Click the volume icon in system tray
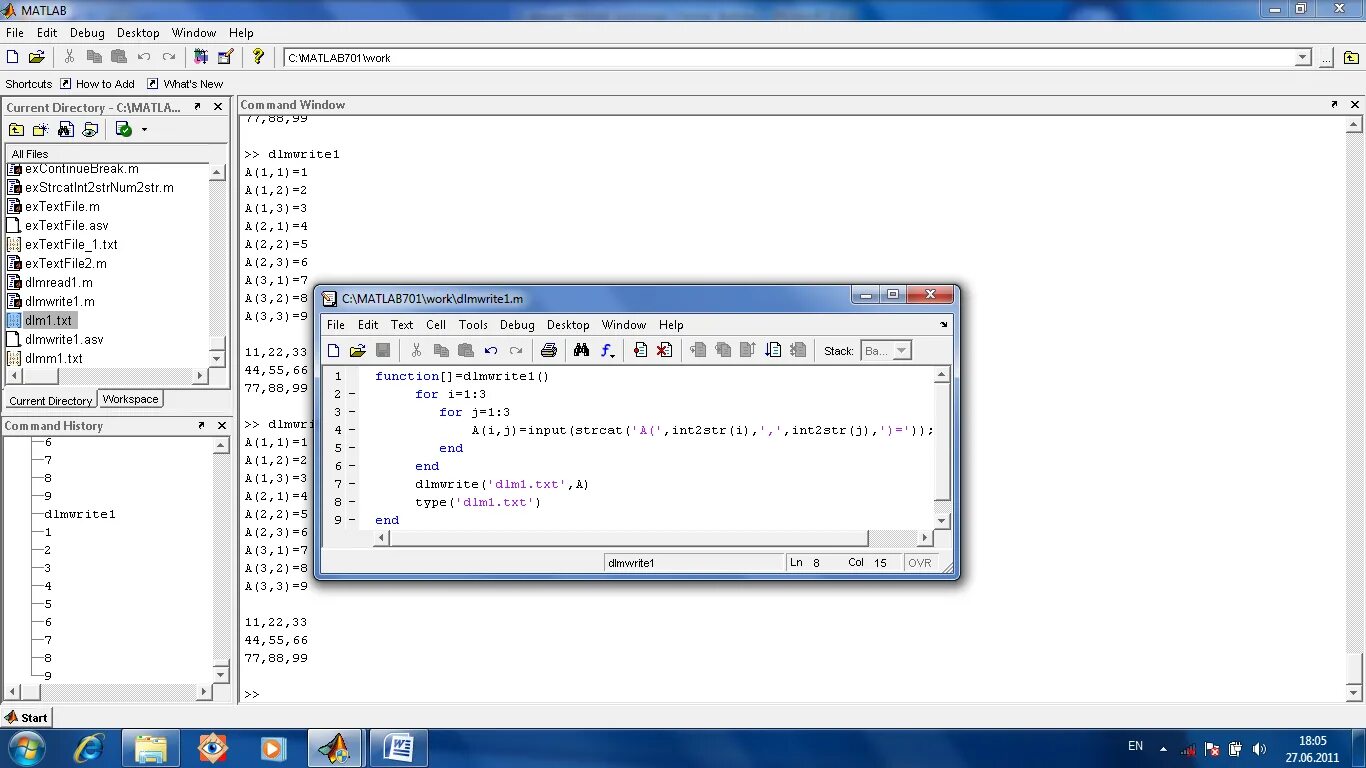Image resolution: width=1366 pixels, height=768 pixels. (1259, 748)
